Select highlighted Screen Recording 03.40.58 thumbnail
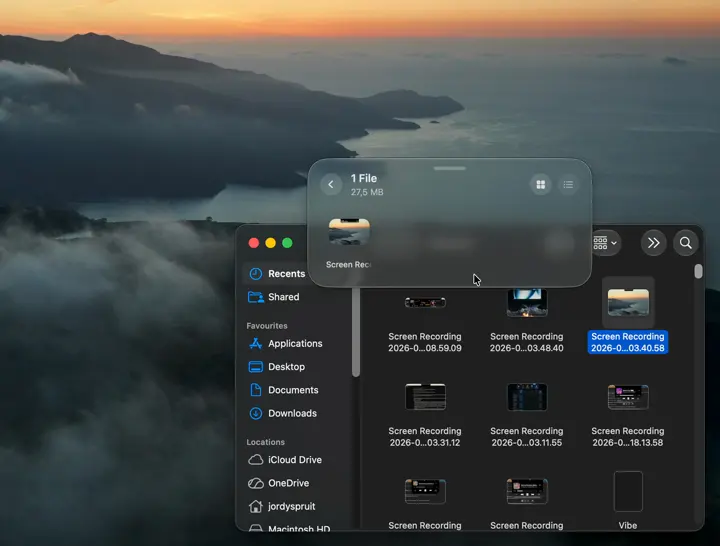 (628, 303)
